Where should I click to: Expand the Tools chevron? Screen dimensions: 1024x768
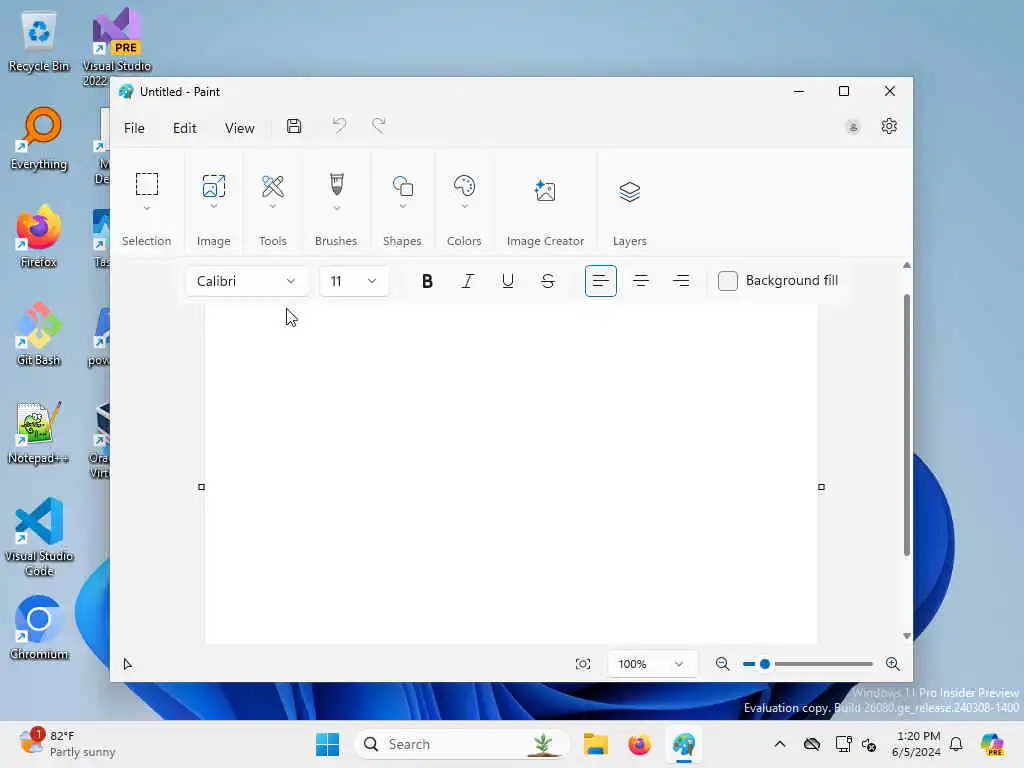(273, 206)
